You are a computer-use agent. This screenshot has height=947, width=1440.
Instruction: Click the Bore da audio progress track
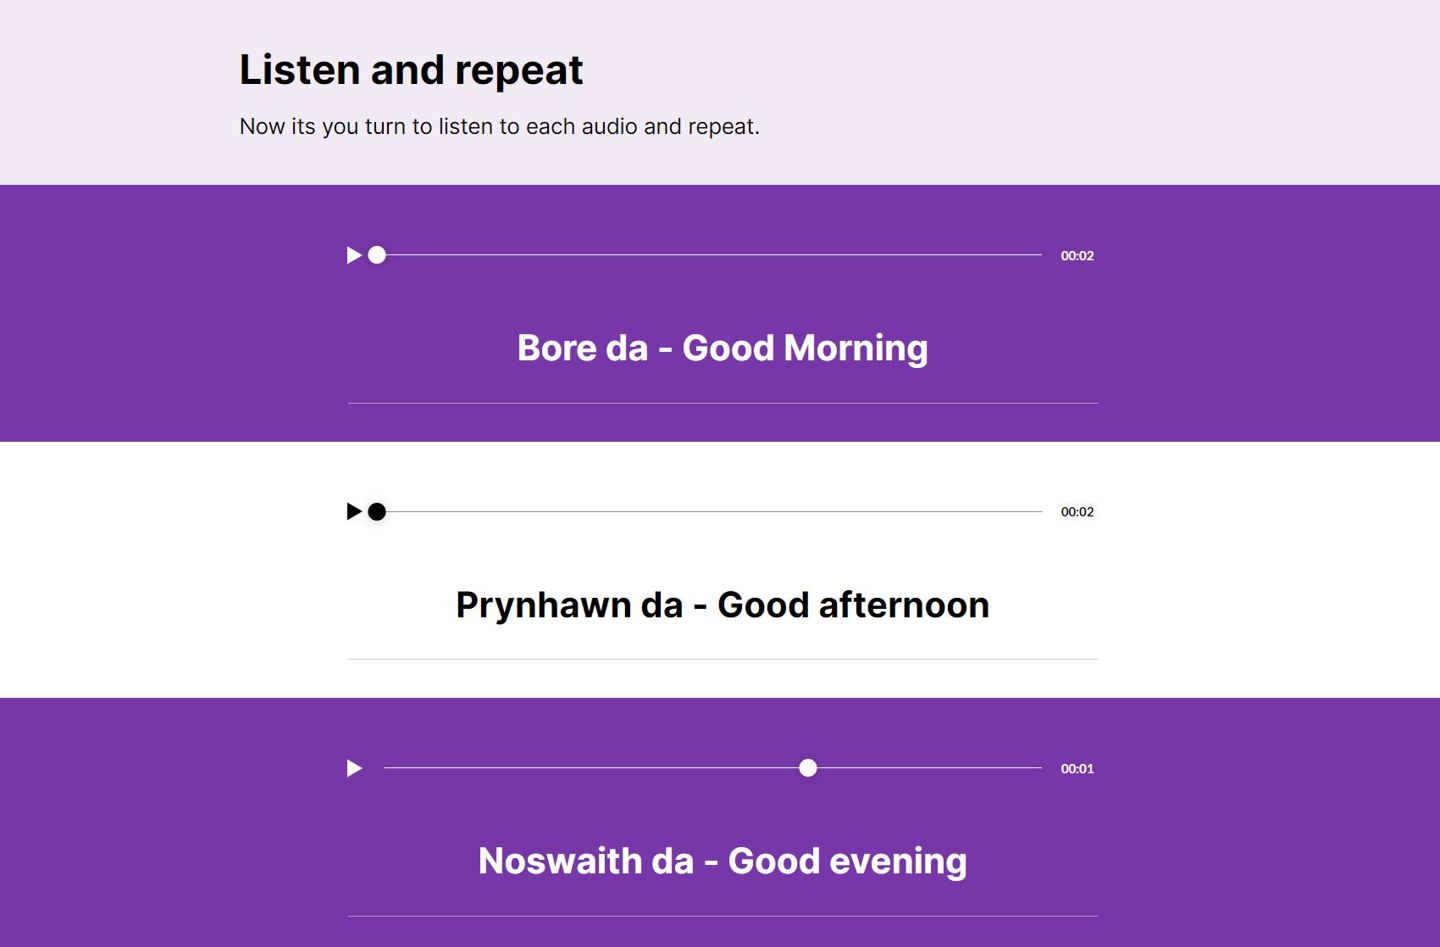712,255
